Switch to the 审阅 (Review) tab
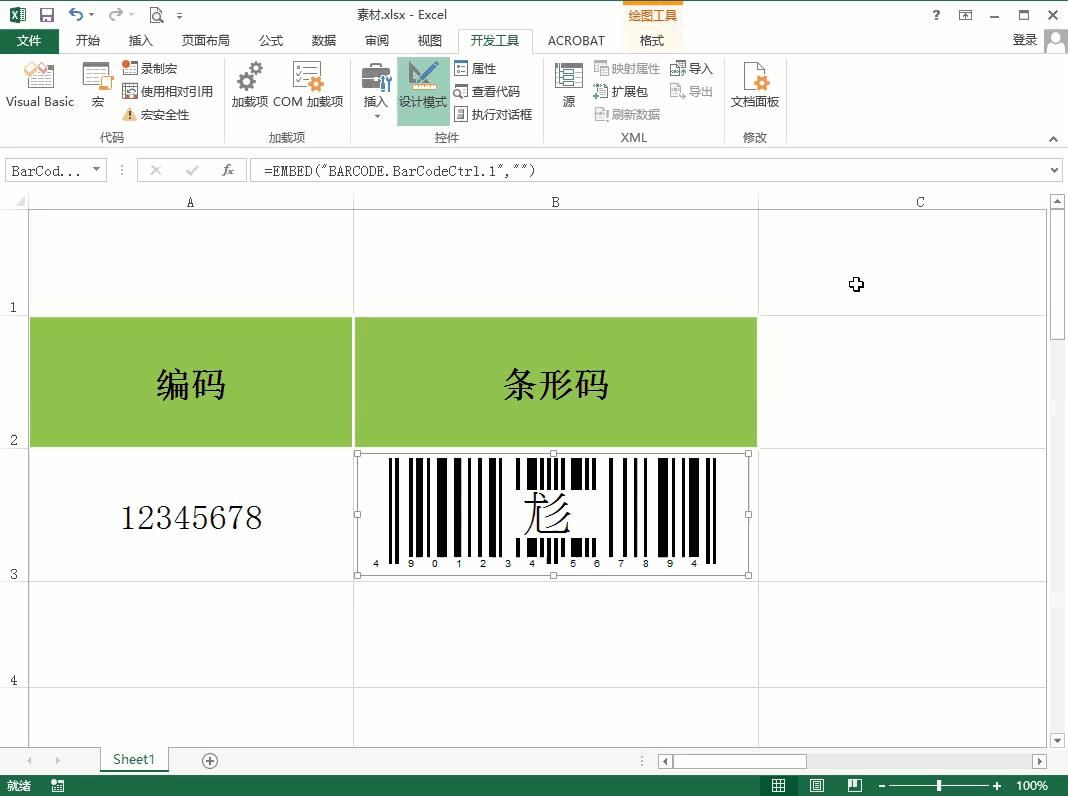1068x796 pixels. [x=377, y=41]
